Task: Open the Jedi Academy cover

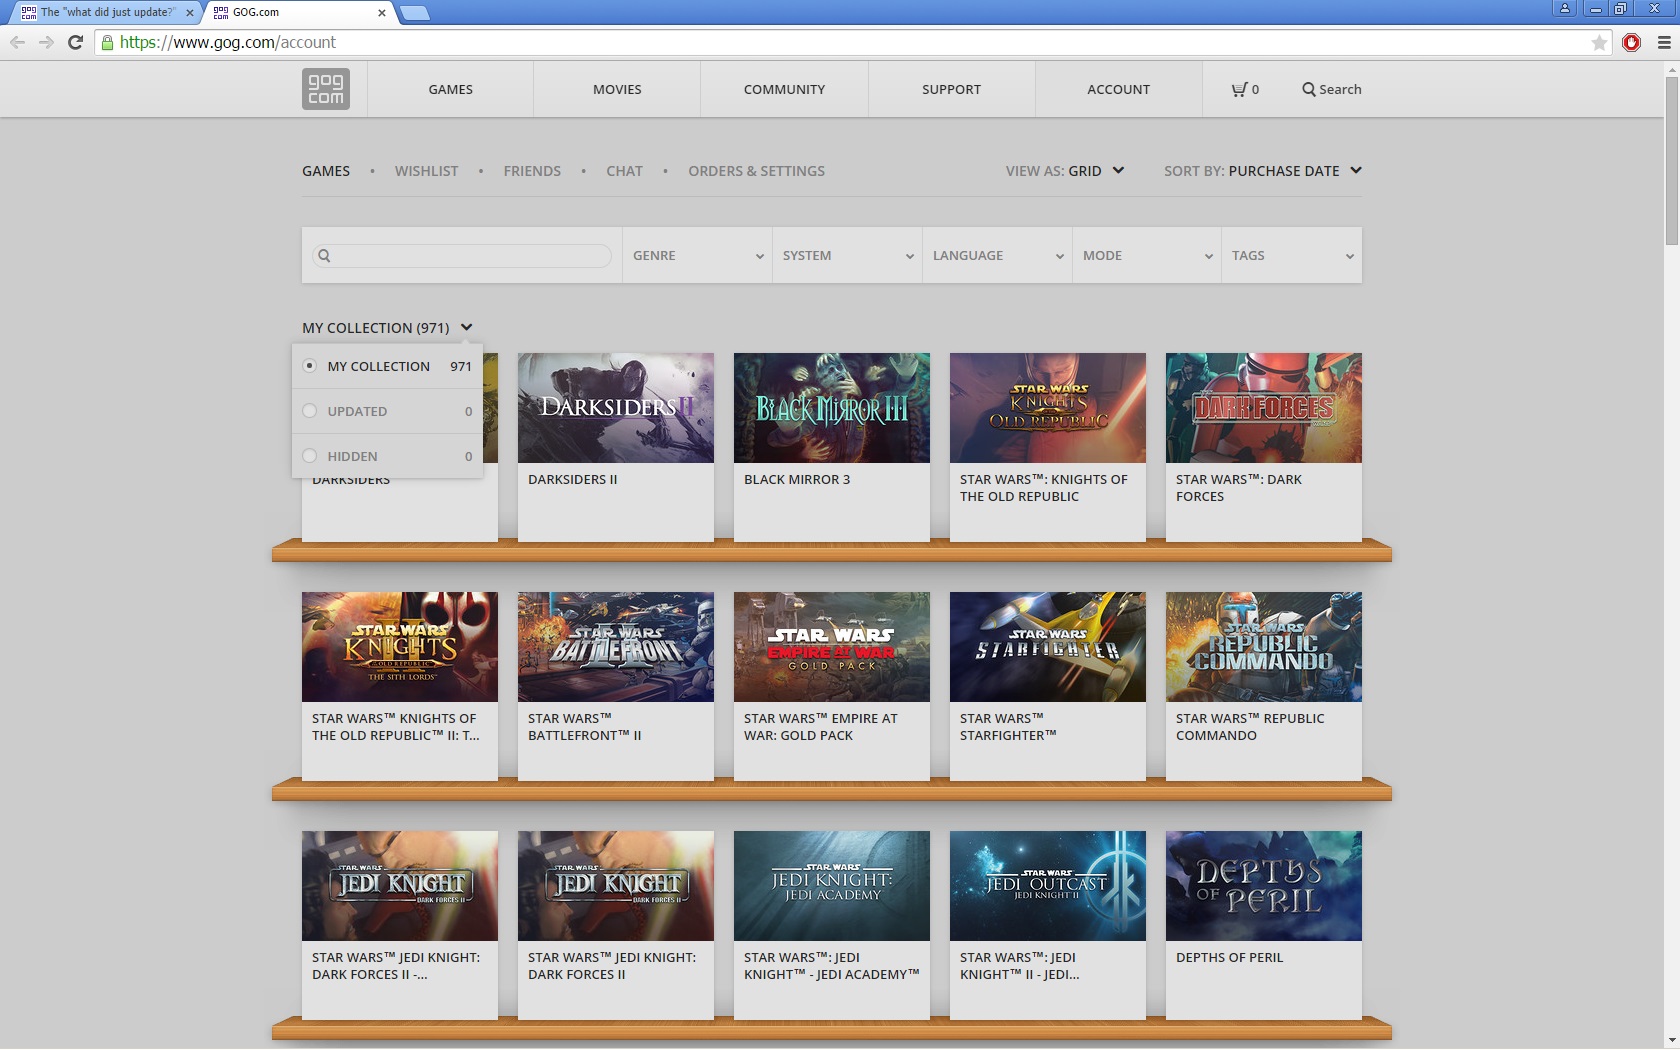Action: click(x=832, y=886)
